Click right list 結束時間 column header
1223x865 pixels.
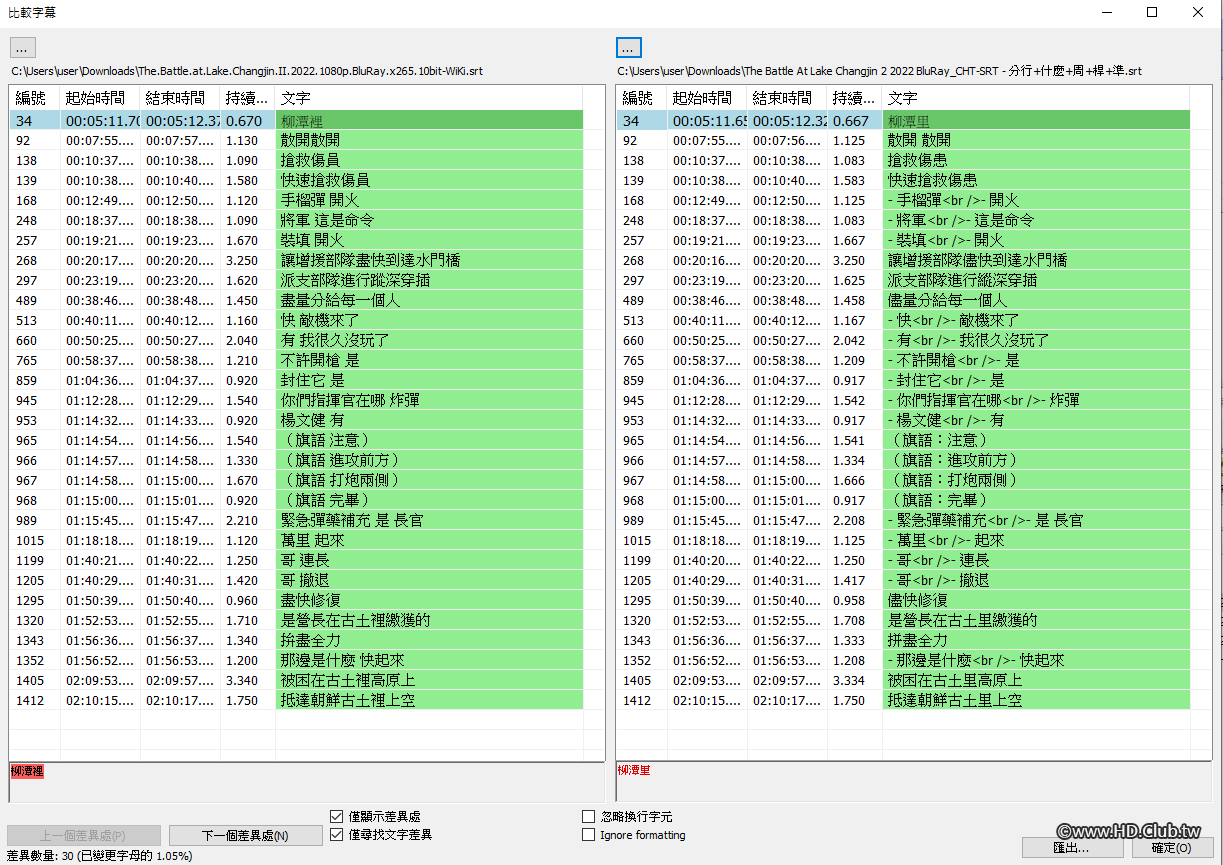787,98
